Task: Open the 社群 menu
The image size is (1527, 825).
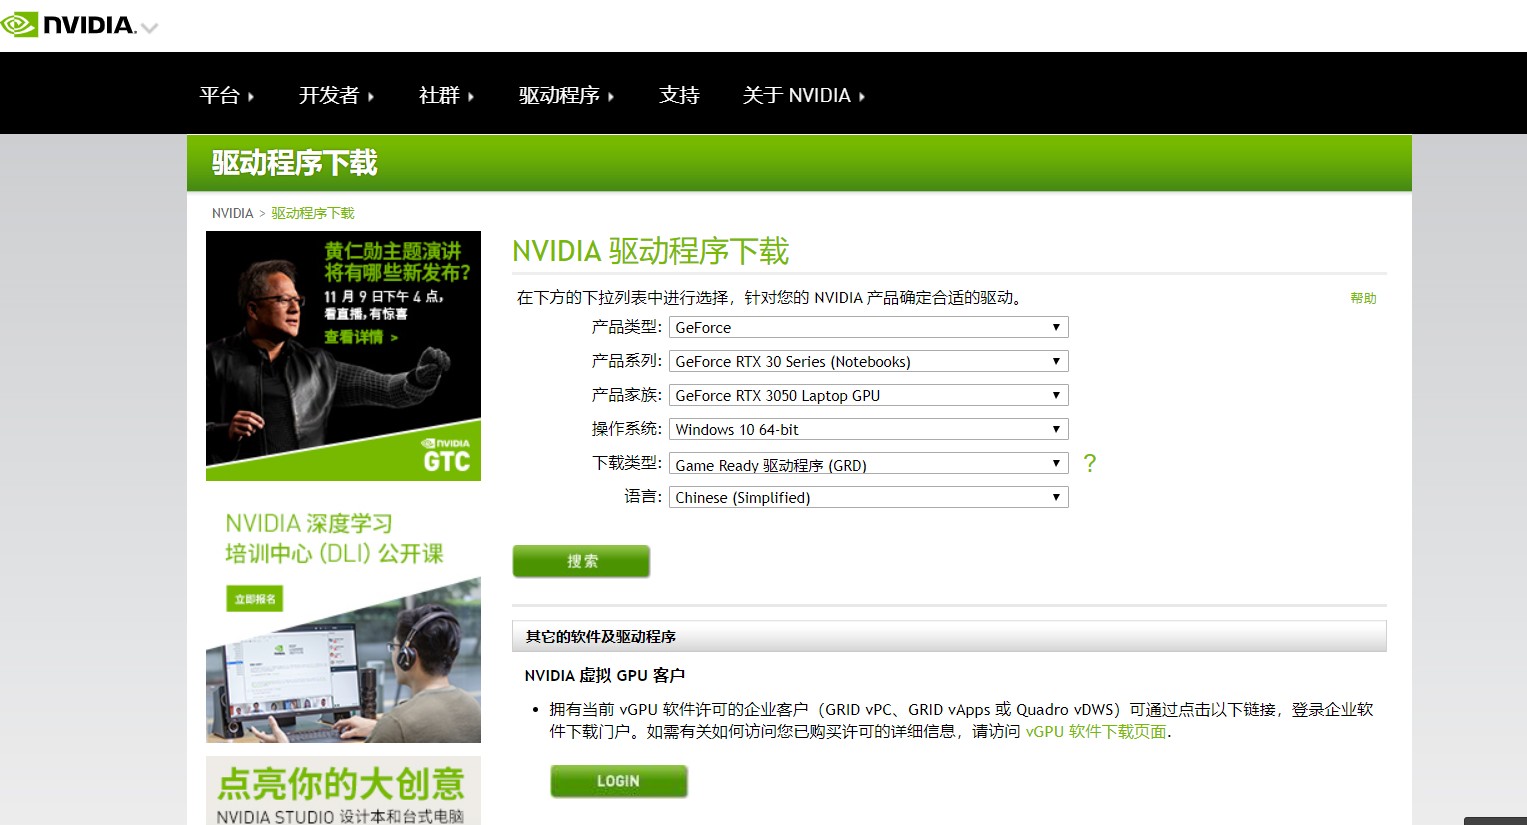Action: coord(447,95)
